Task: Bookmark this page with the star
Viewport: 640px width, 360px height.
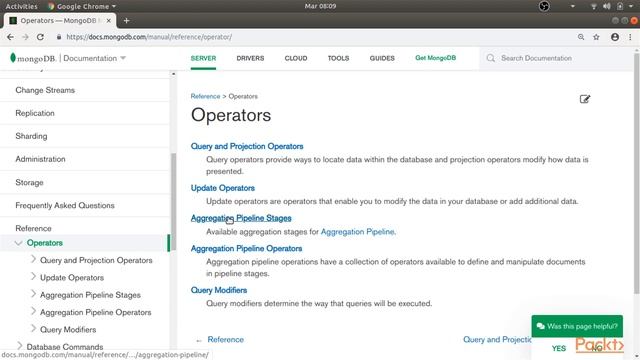Action: [596, 37]
